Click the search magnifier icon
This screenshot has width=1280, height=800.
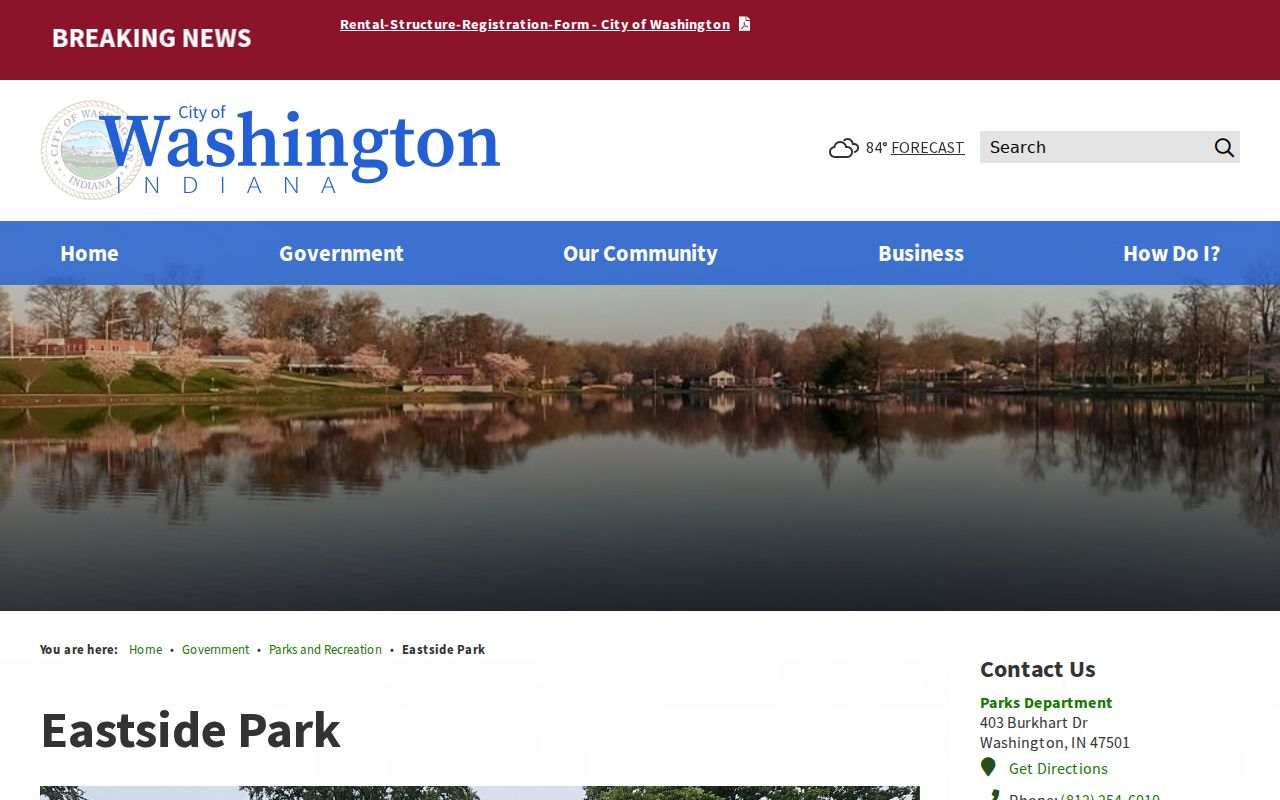point(1224,147)
